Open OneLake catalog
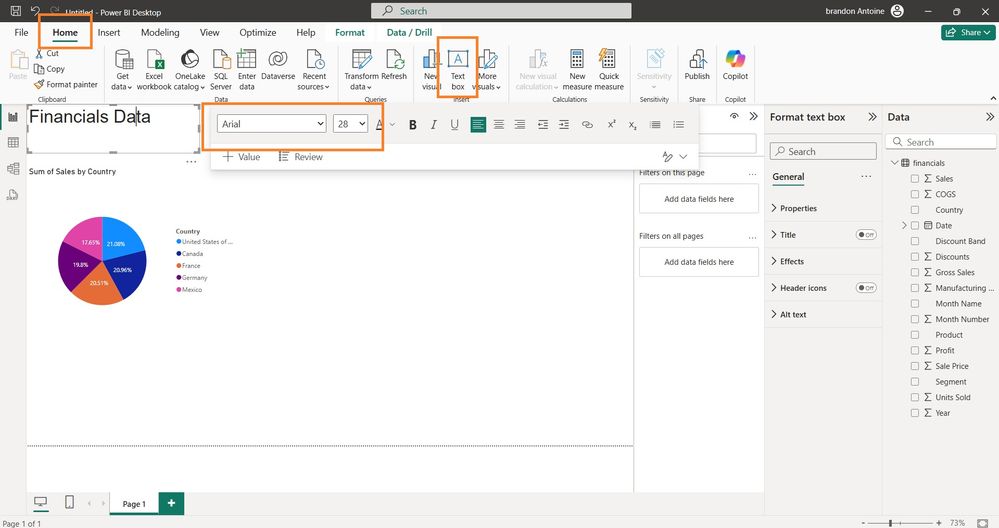The image size is (999, 528). pos(190,69)
